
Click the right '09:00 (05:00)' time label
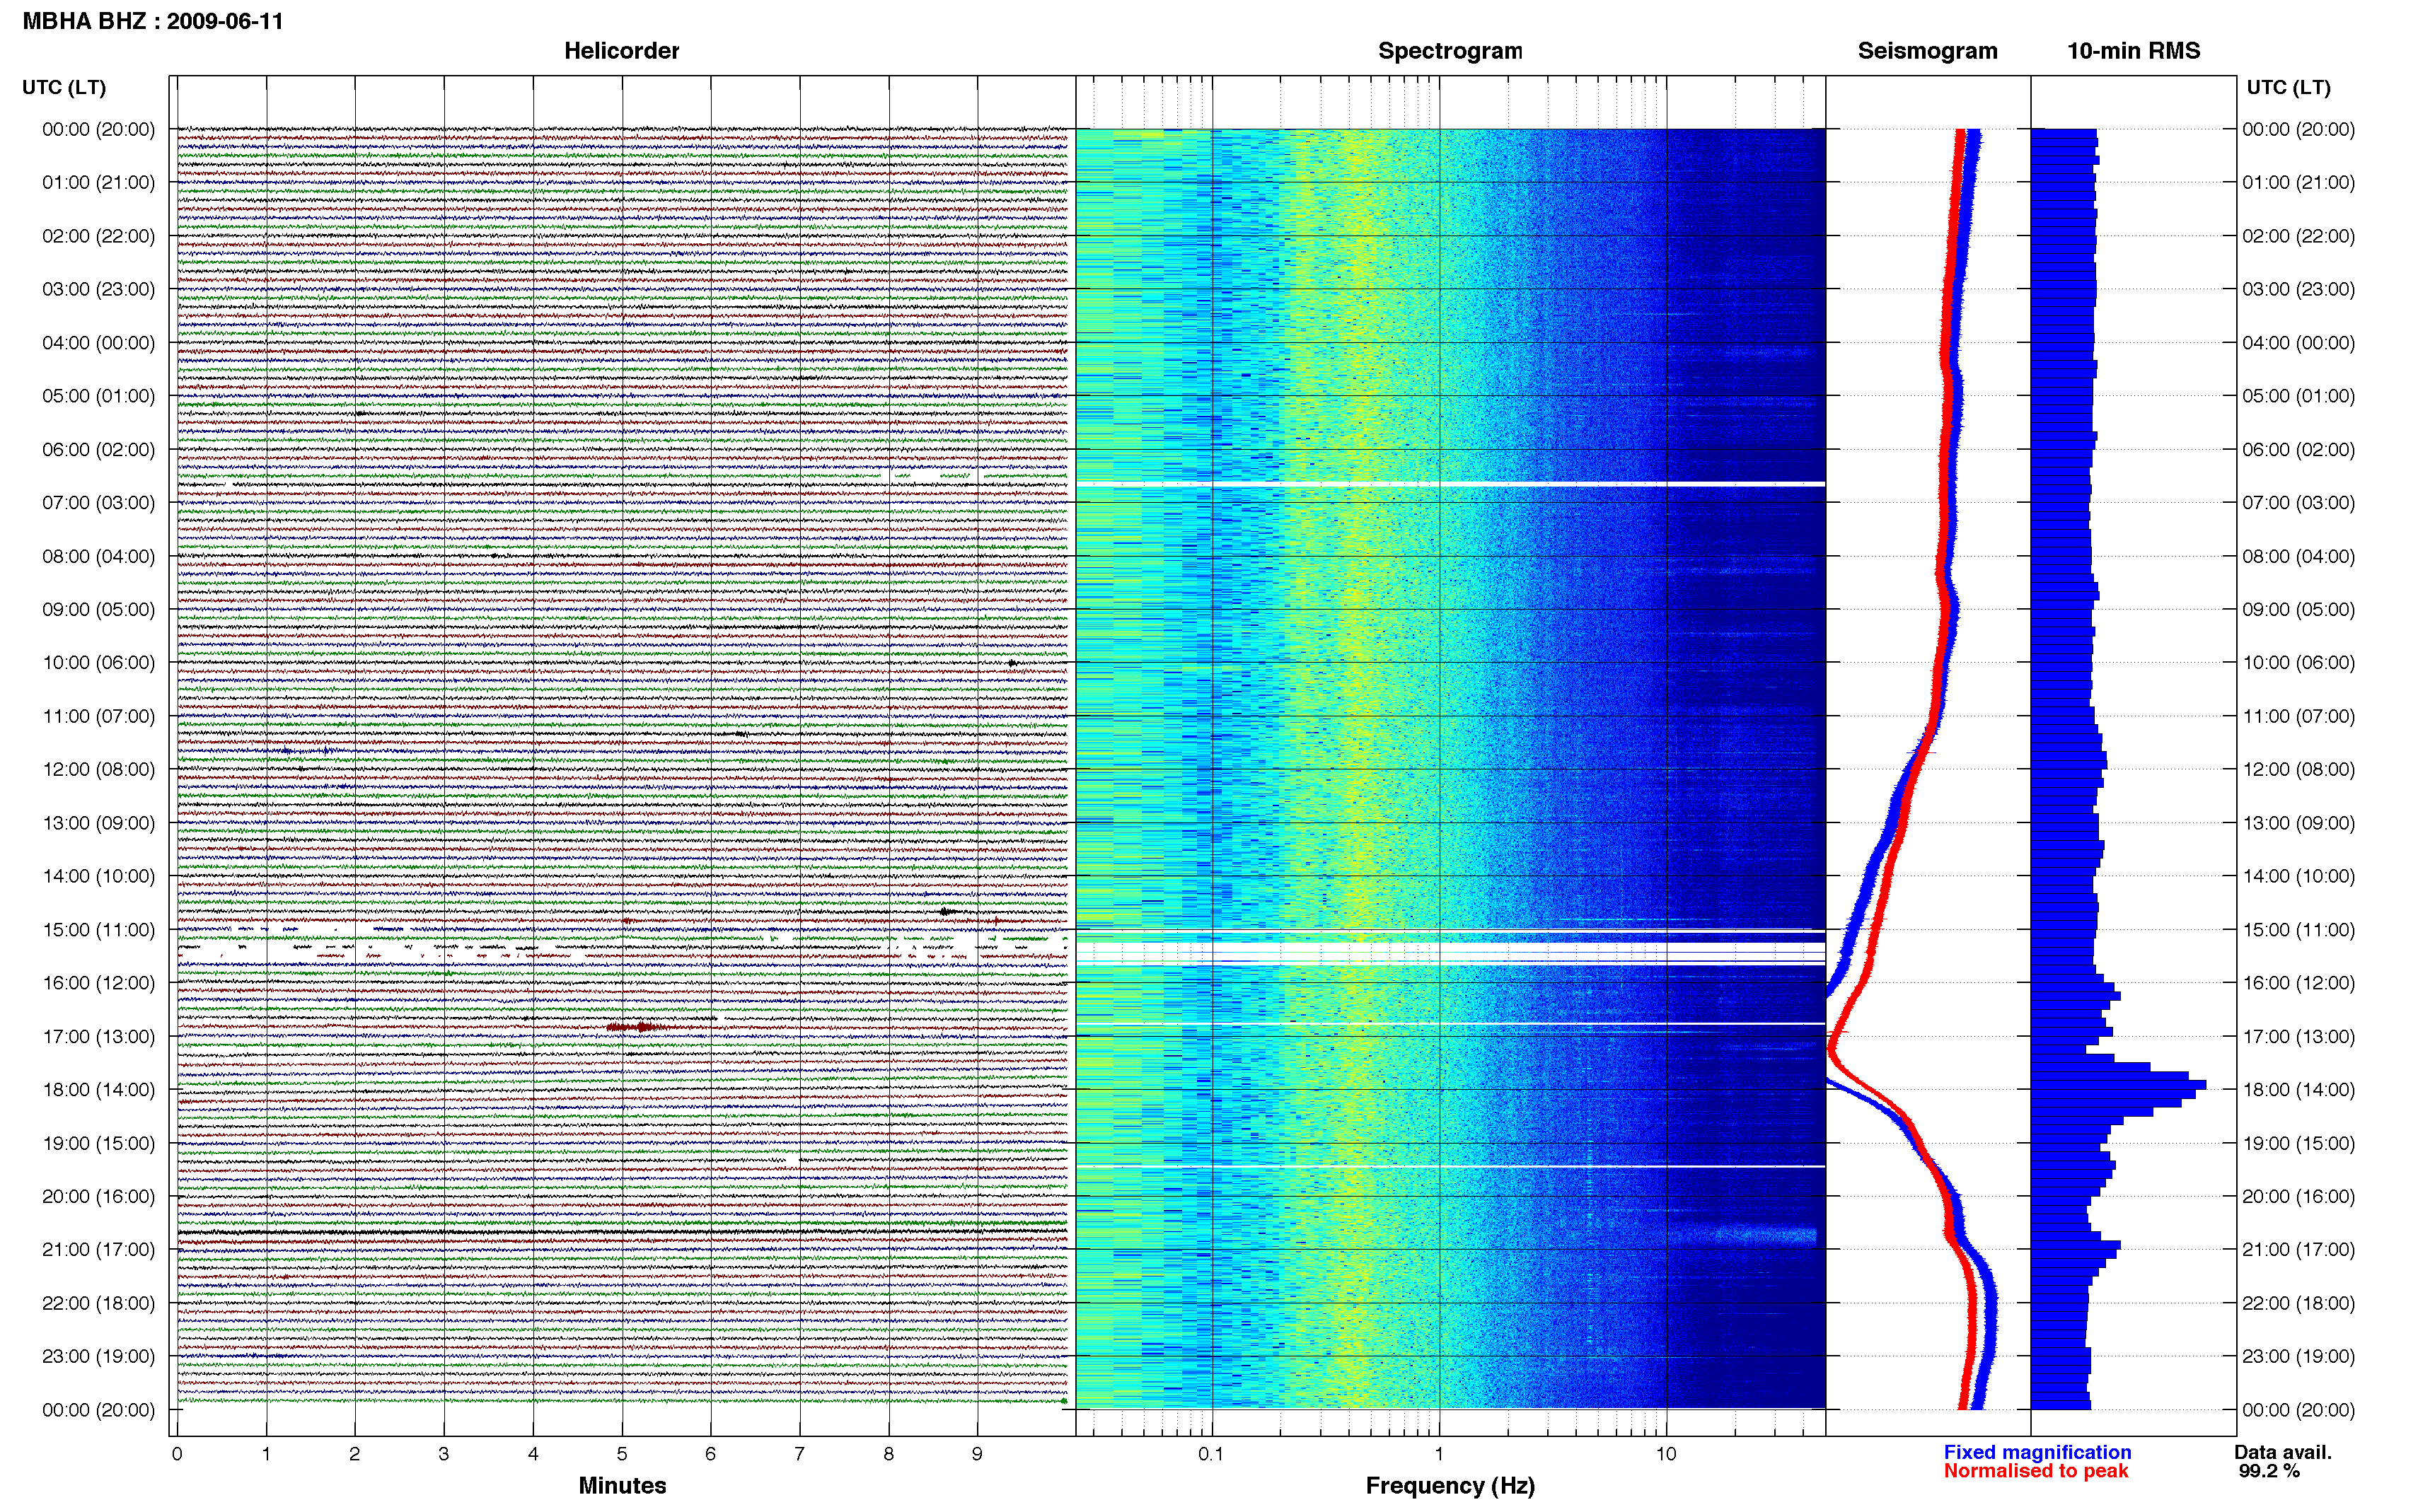pyautogui.click(x=2298, y=609)
